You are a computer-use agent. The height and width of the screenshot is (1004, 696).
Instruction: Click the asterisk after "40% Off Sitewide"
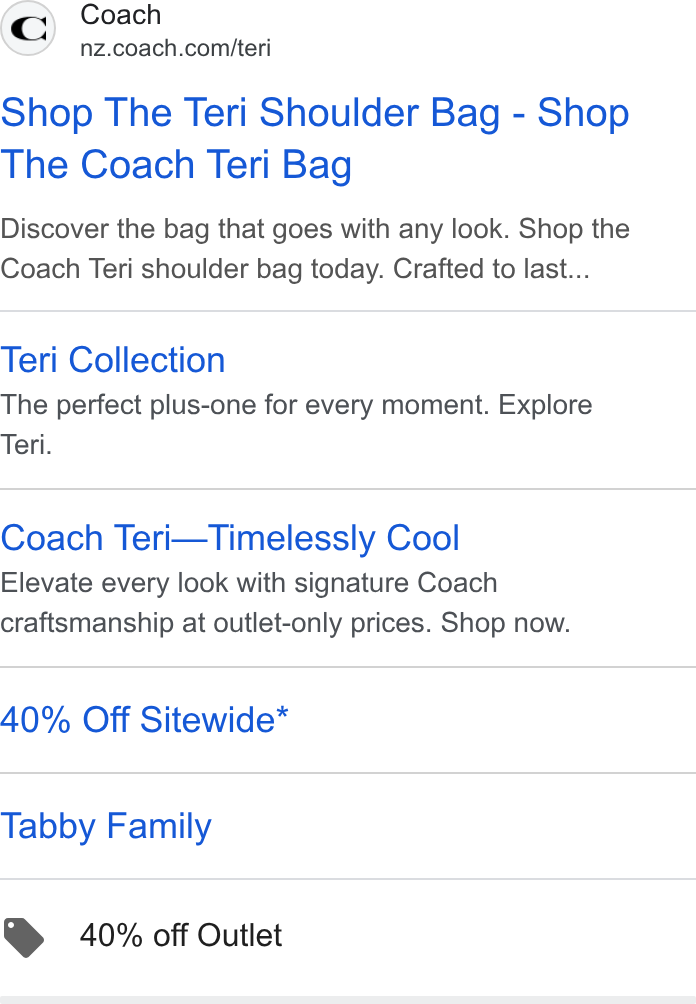[282, 713]
